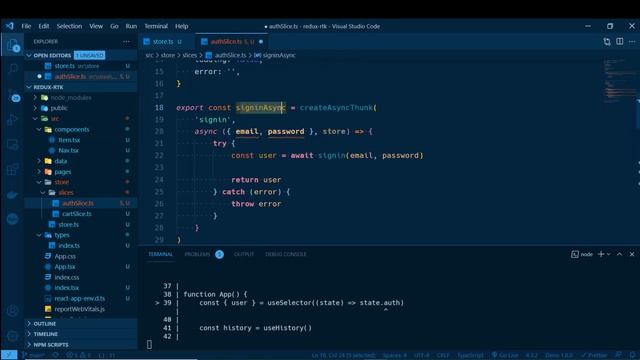Collapse the types folder
640x360 pixels.
(39, 235)
